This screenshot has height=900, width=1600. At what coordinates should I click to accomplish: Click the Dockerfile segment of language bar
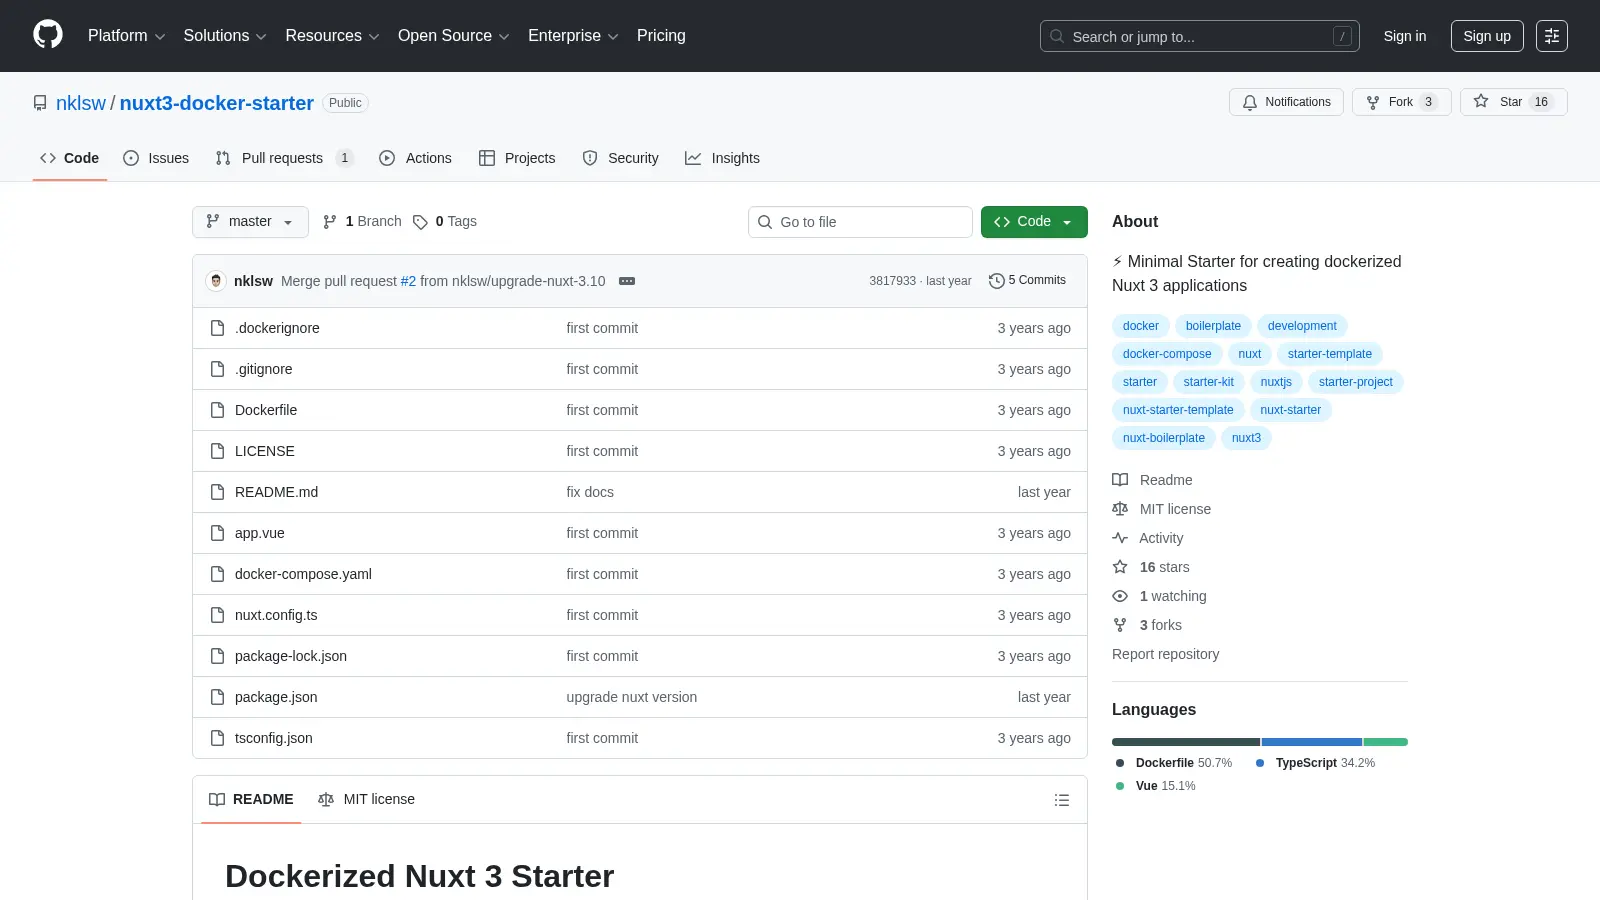(1186, 742)
